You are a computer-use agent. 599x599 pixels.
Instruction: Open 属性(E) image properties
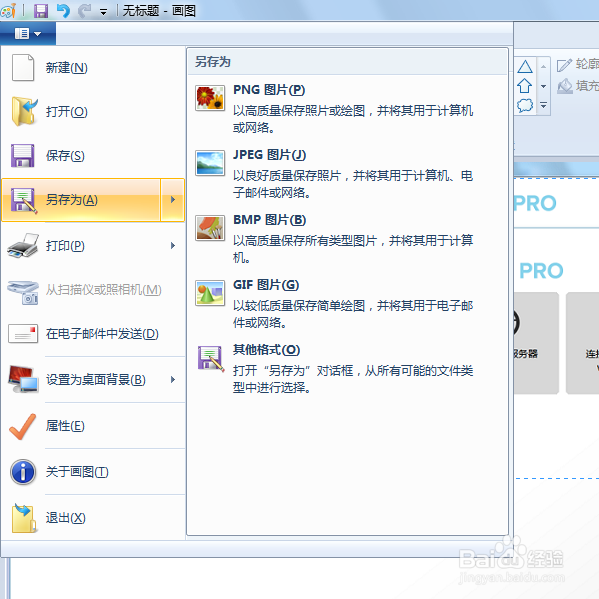93,426
